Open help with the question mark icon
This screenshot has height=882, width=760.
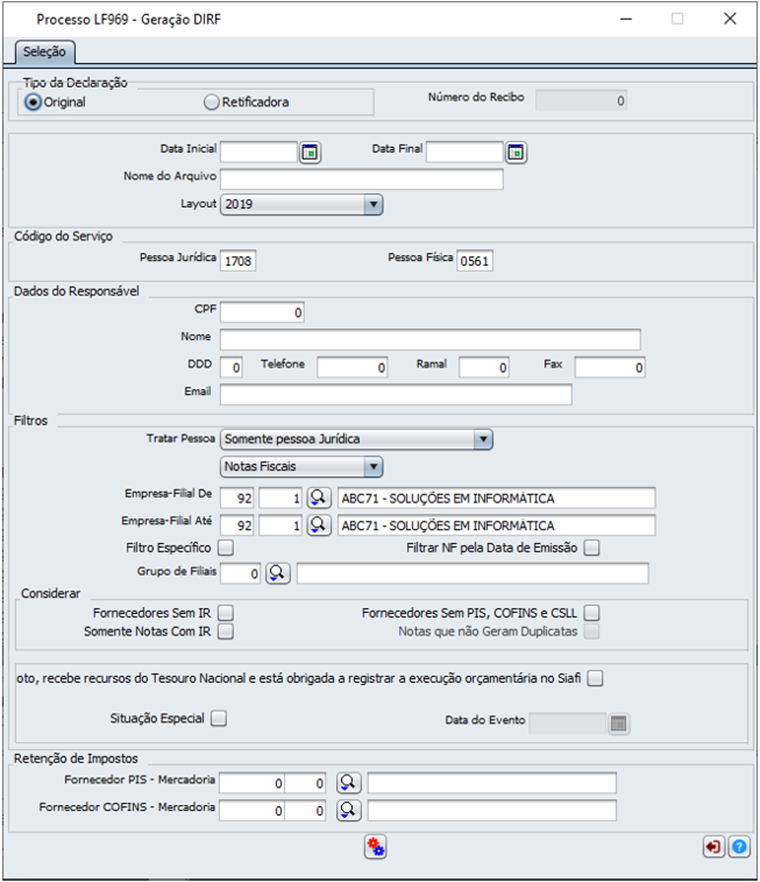739,847
